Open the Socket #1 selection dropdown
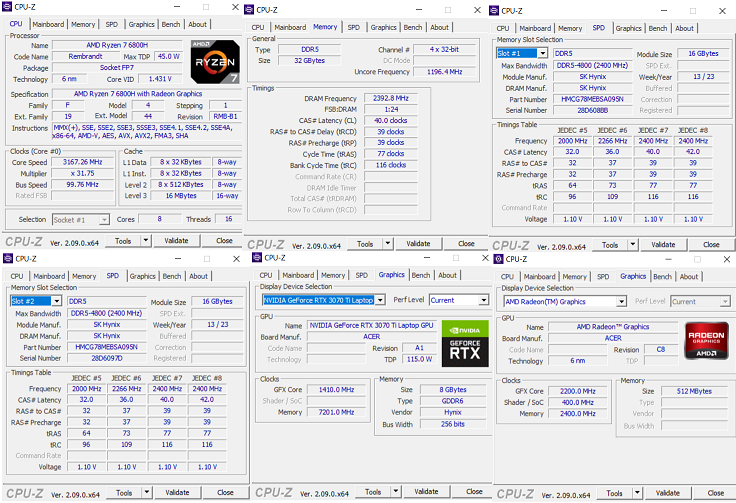 (x=104, y=219)
